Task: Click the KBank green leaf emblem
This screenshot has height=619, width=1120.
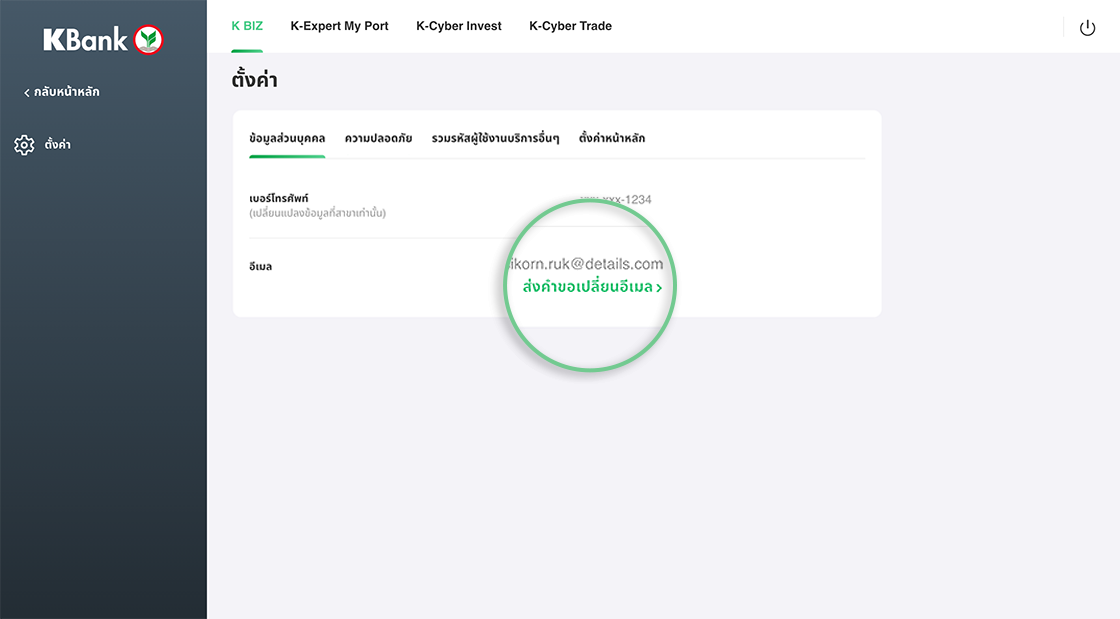Action: 148,40
